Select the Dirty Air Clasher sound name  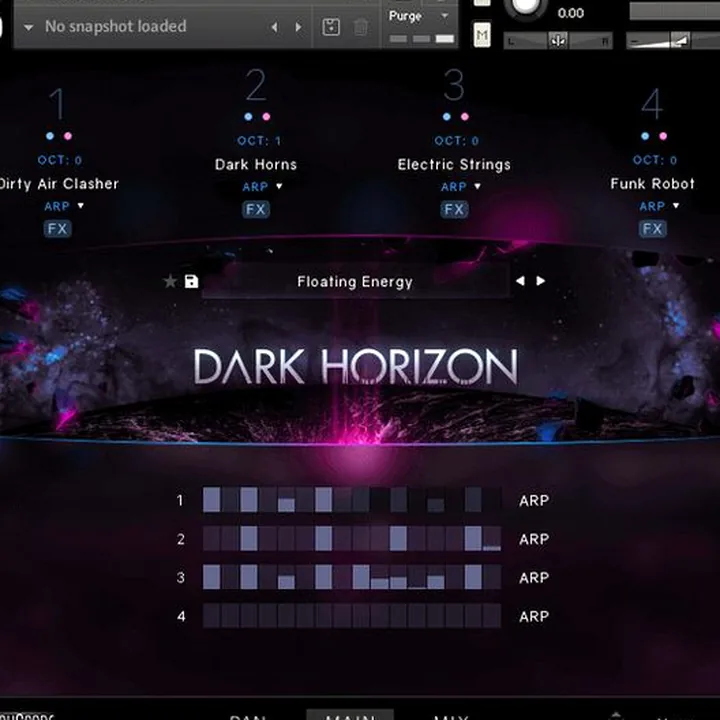59,184
